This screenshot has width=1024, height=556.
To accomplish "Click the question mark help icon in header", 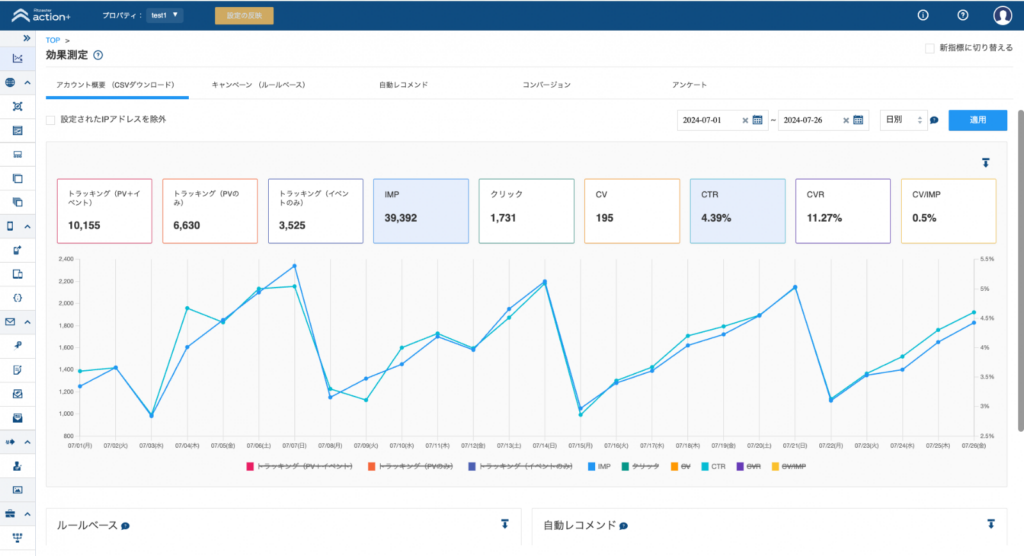I will click(963, 15).
